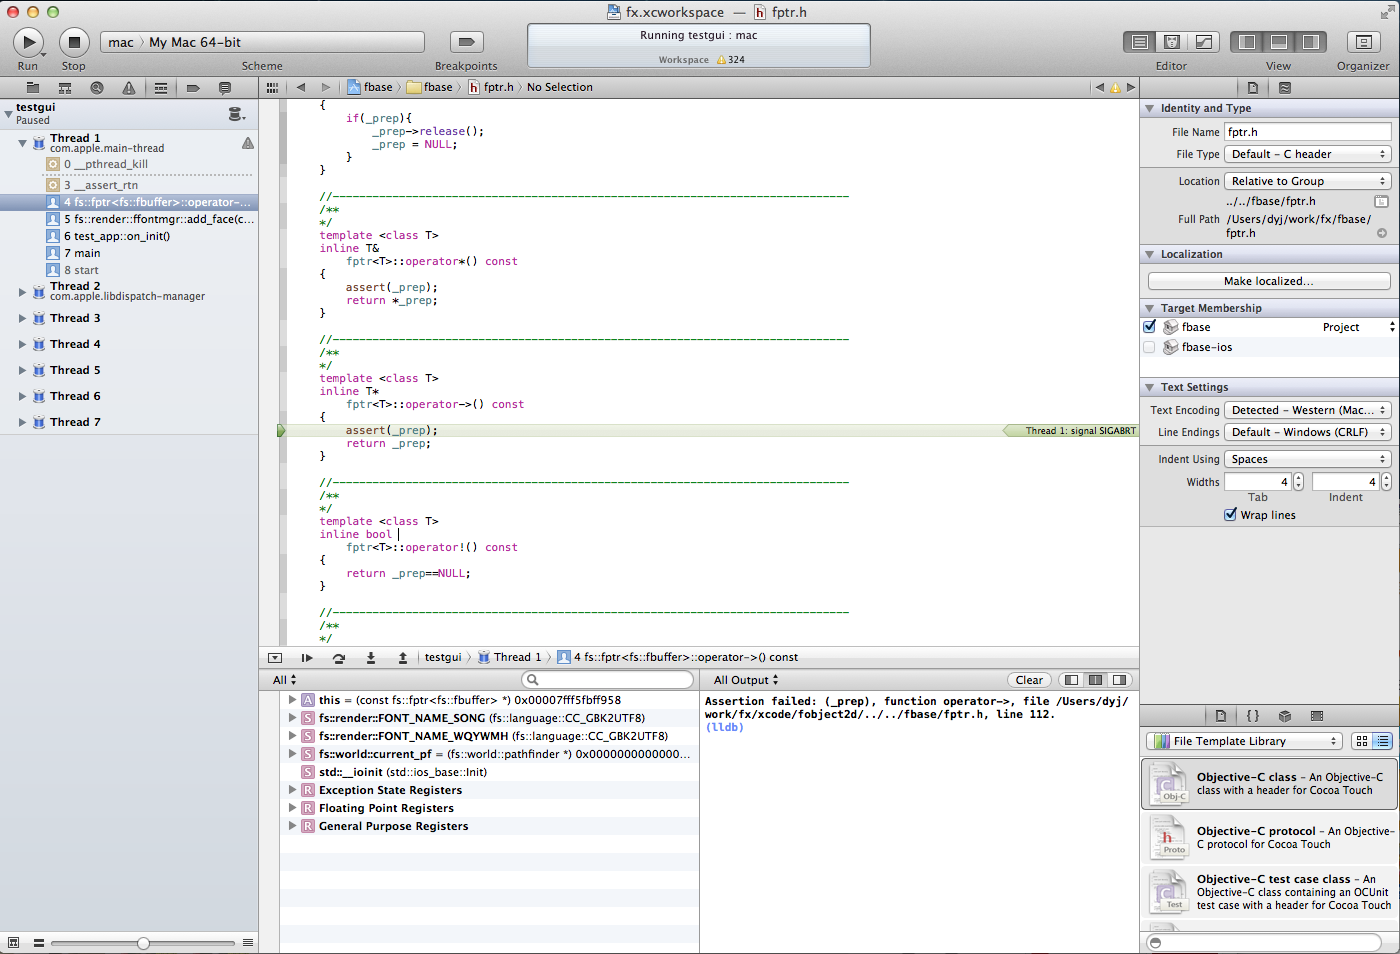
Task: Open the Line Endings dropdown
Action: 1307,432
